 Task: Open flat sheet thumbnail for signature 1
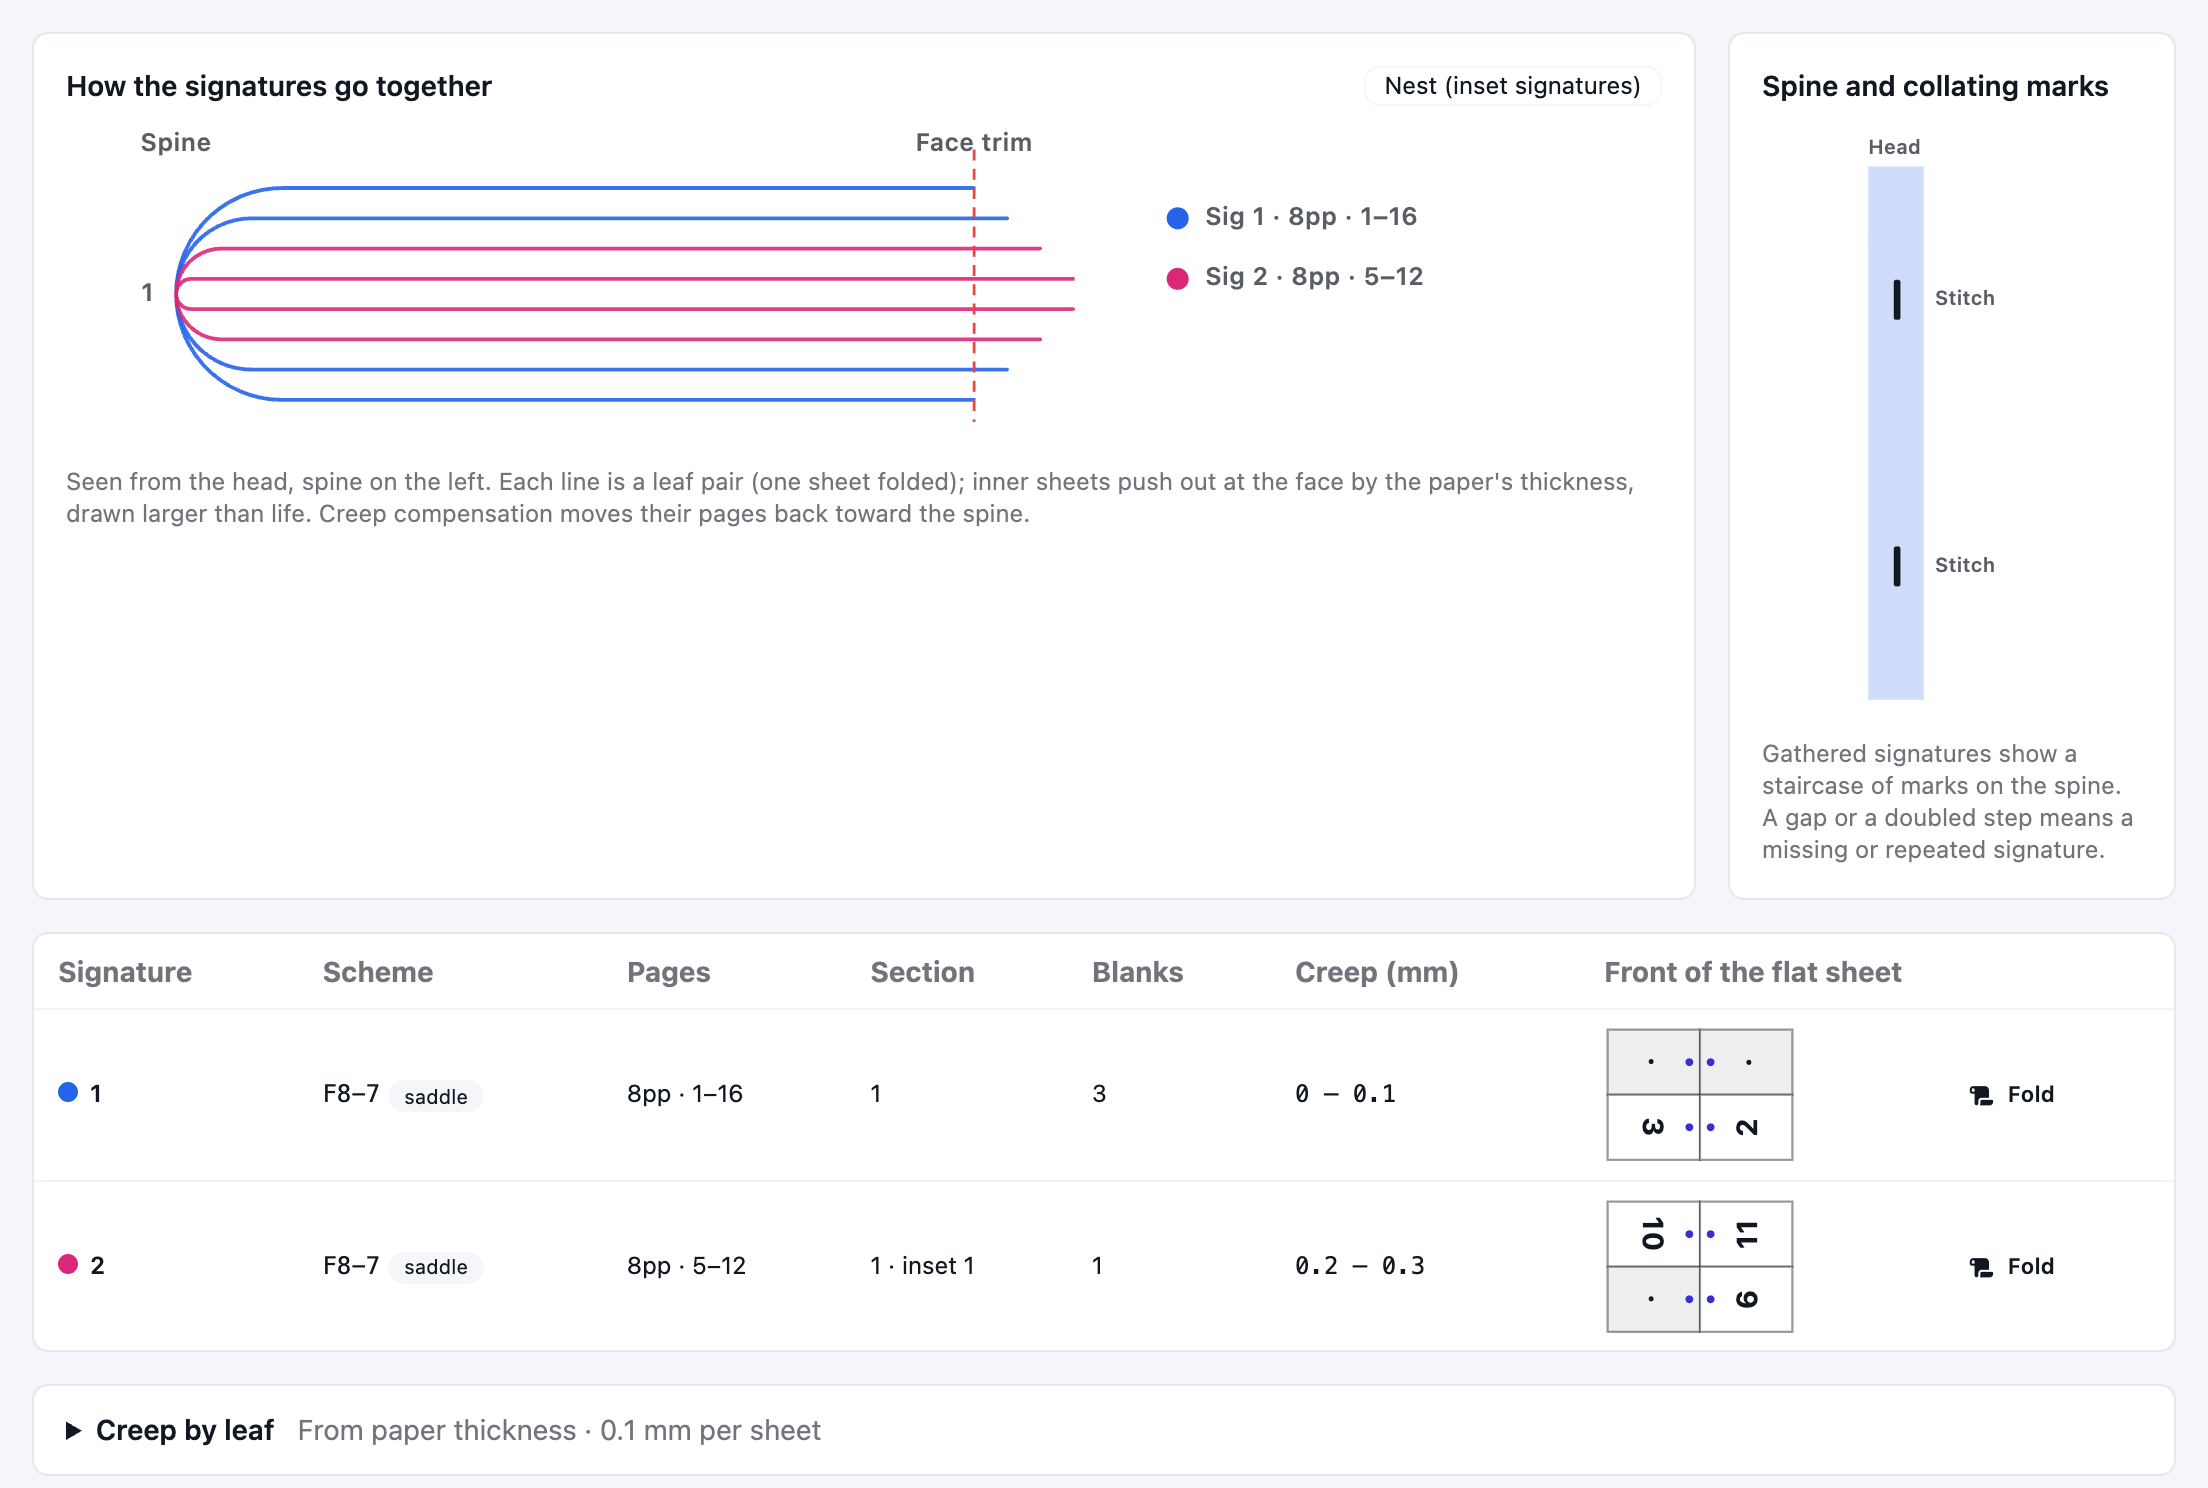click(x=1699, y=1094)
